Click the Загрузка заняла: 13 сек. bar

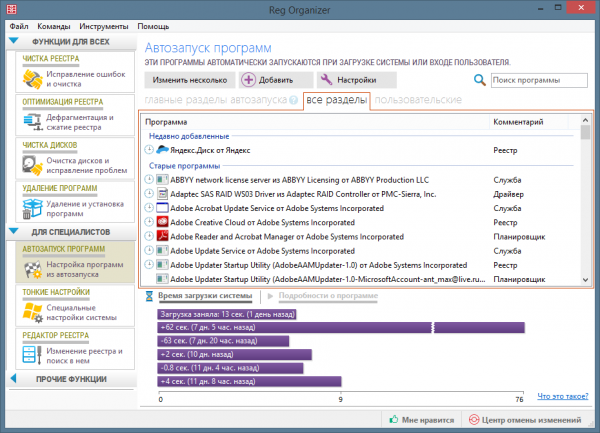[x=227, y=314]
